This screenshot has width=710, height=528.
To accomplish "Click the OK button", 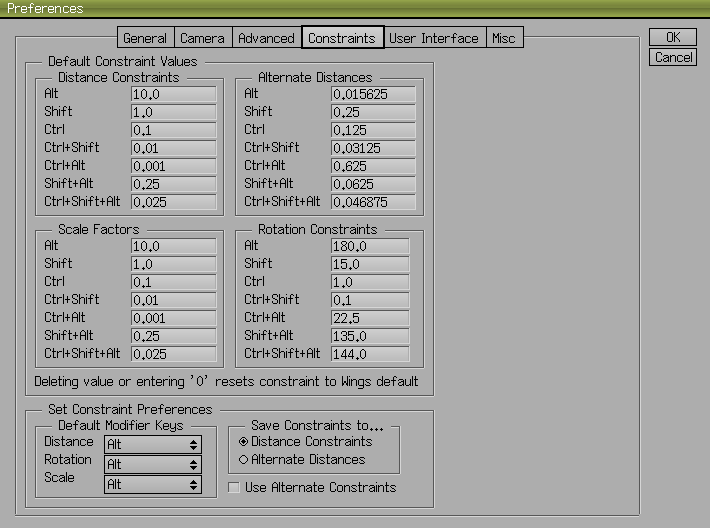I will point(672,37).
